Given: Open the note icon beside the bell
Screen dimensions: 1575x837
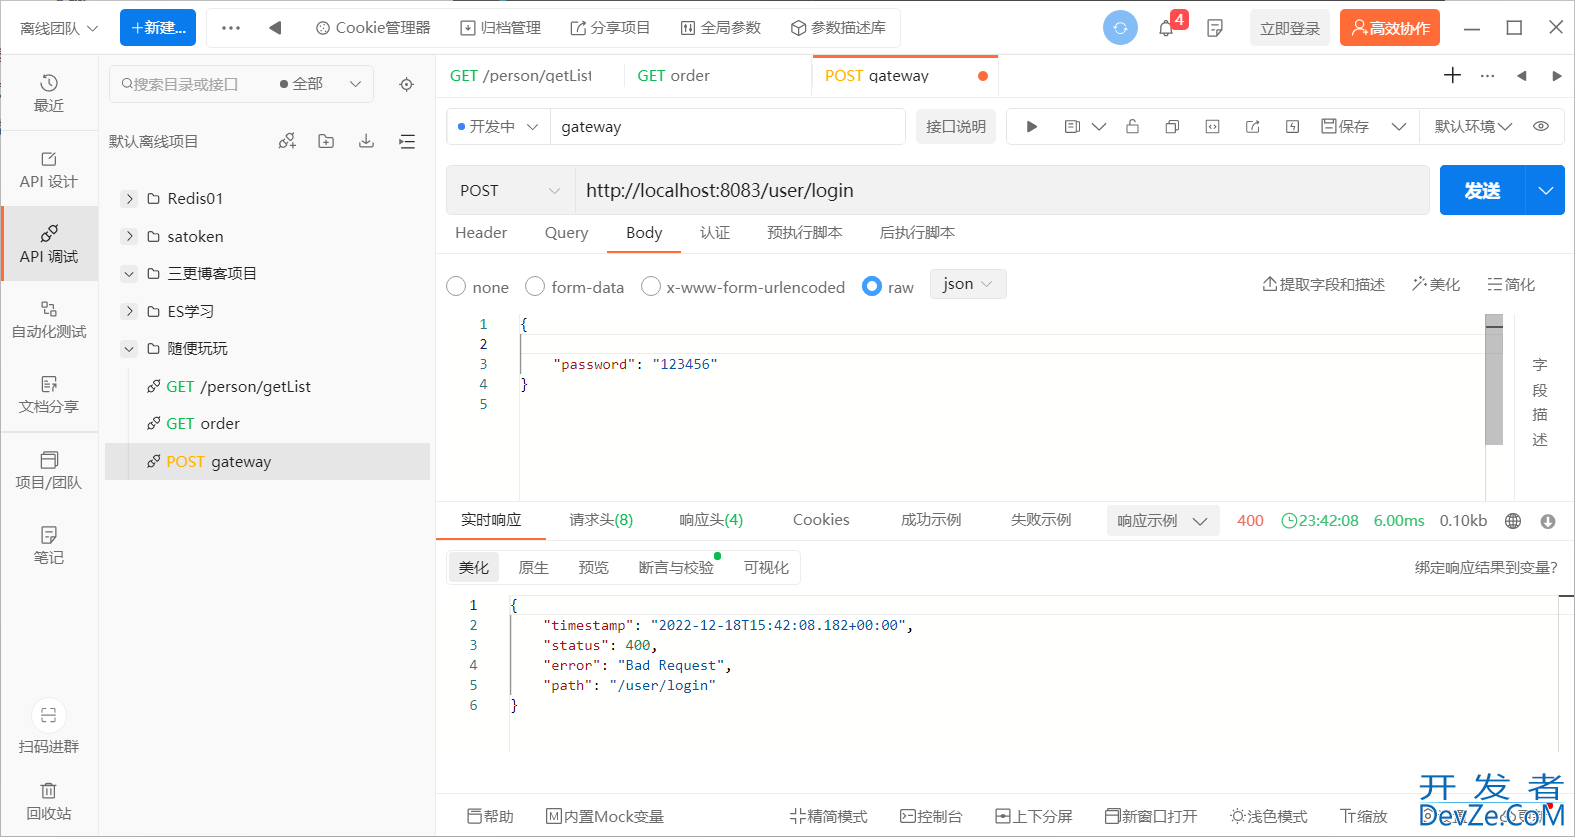Looking at the screenshot, I should [1215, 28].
